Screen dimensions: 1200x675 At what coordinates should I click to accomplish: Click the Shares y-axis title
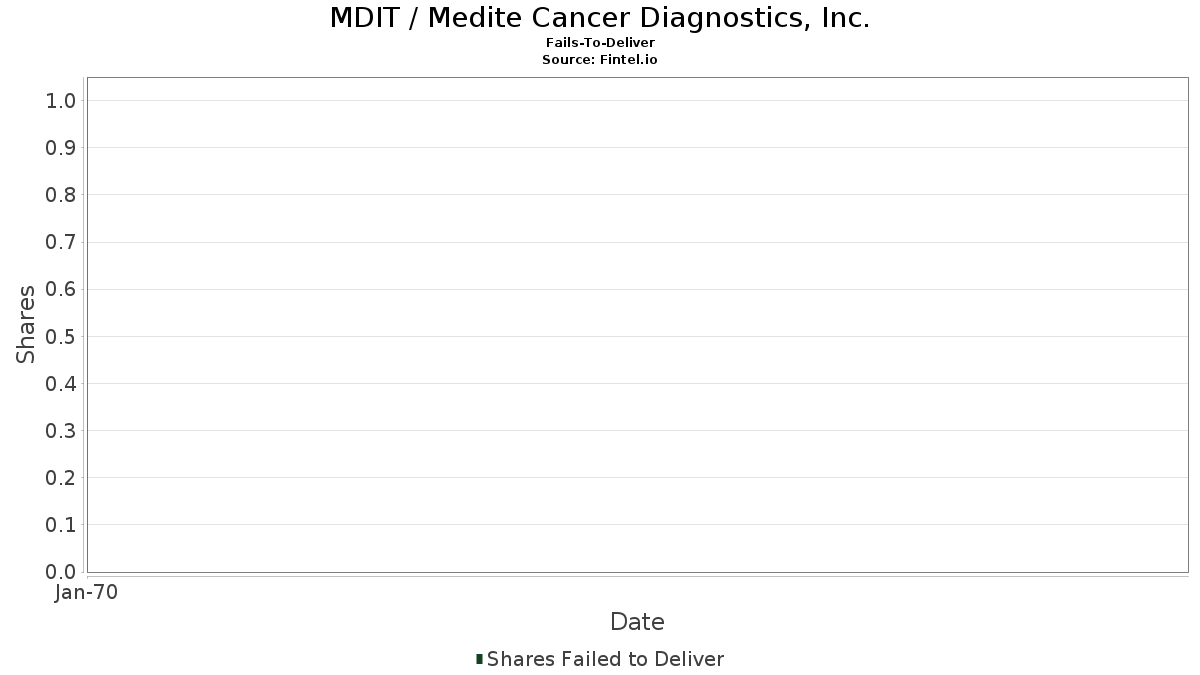pos(26,324)
